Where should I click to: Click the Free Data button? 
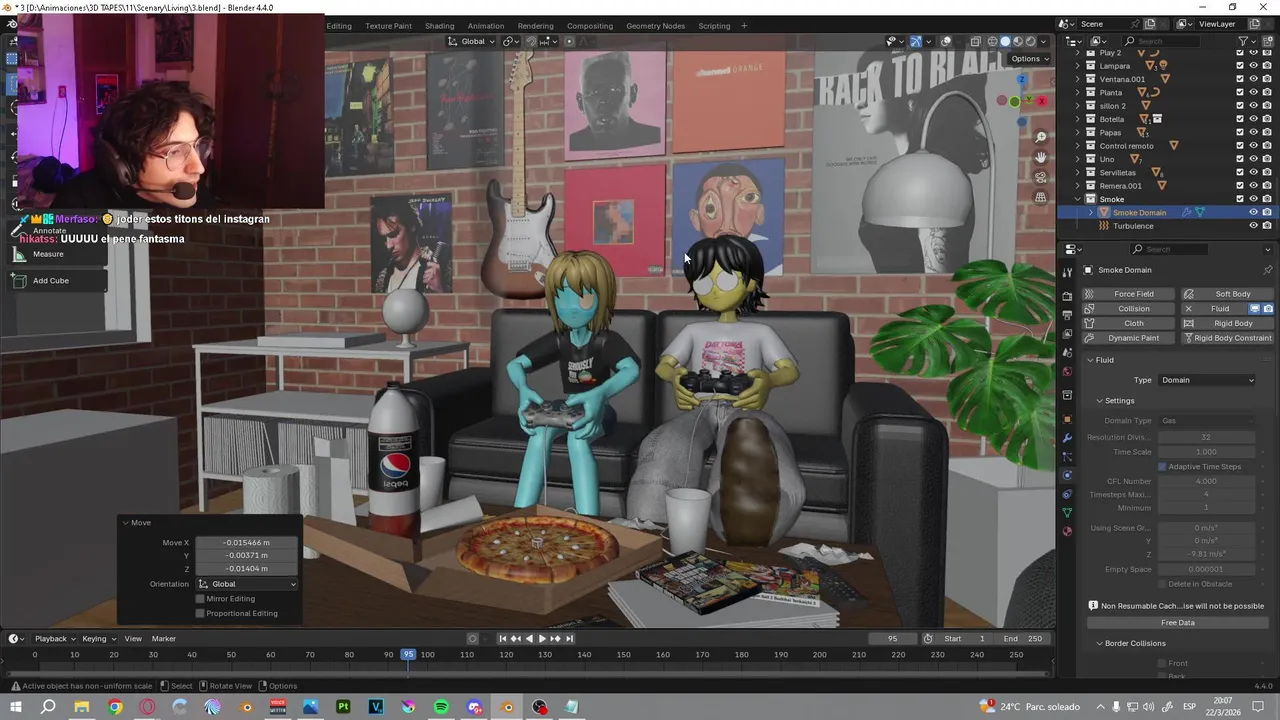[x=1177, y=623]
